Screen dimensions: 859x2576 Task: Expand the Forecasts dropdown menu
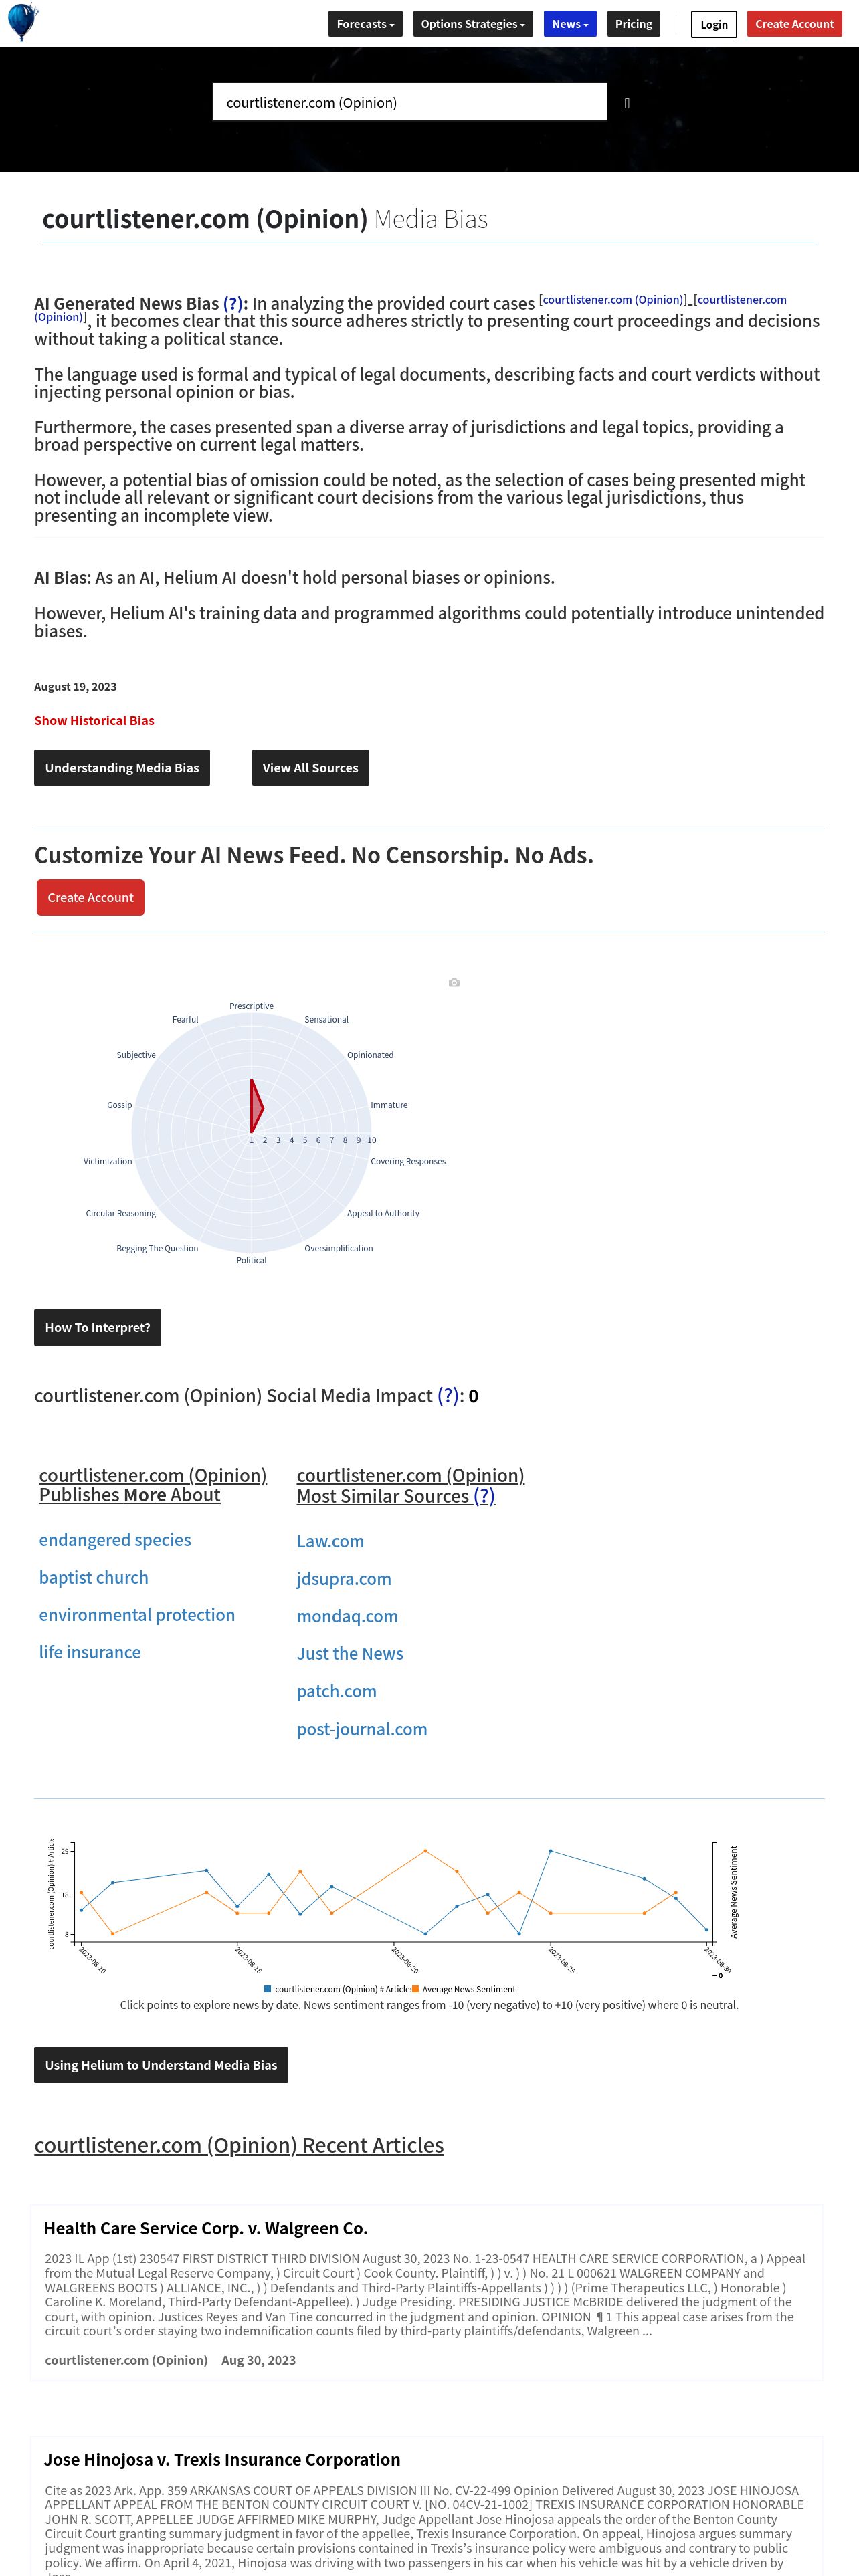tap(365, 24)
